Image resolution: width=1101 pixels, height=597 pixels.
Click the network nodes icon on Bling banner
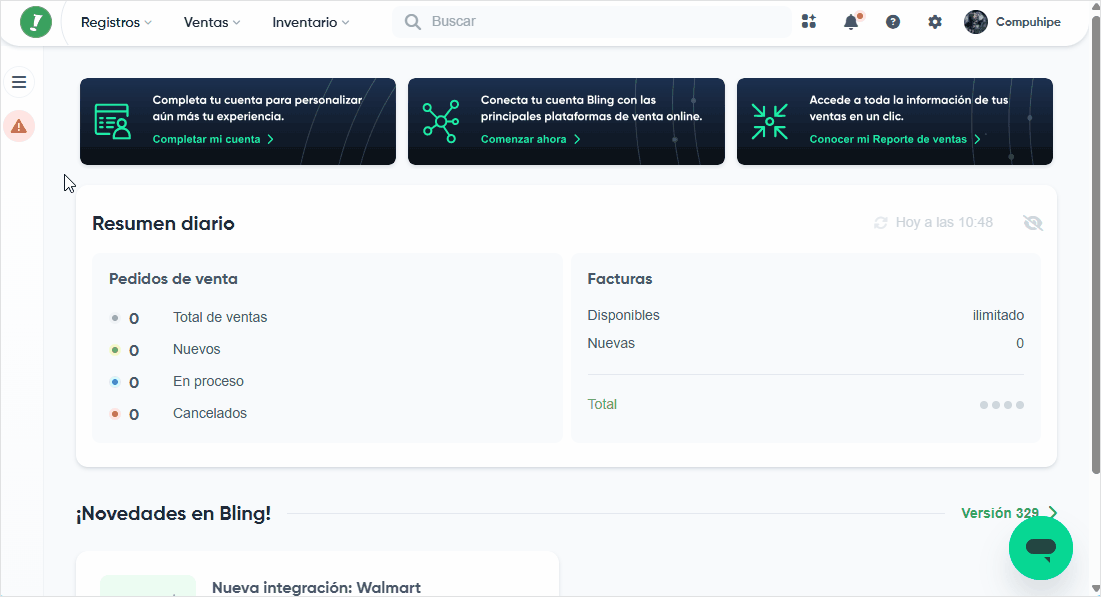pos(441,122)
